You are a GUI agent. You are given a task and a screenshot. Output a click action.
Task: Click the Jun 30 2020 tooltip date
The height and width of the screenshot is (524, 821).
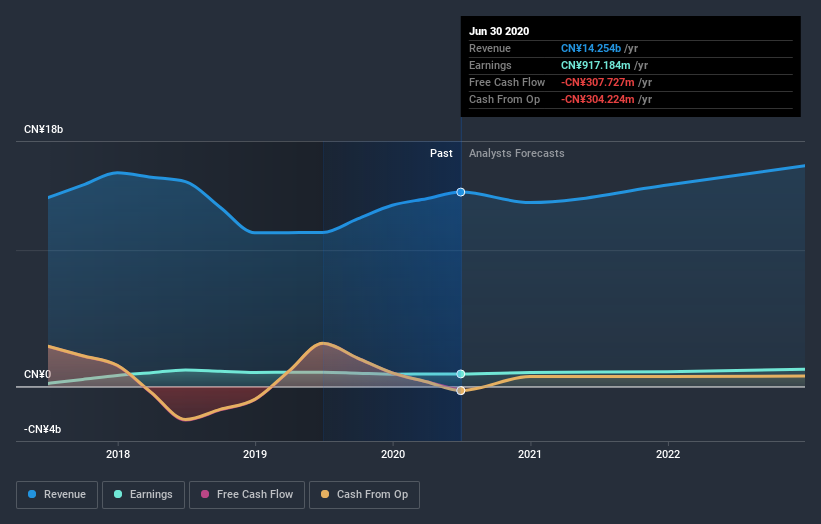coord(499,31)
